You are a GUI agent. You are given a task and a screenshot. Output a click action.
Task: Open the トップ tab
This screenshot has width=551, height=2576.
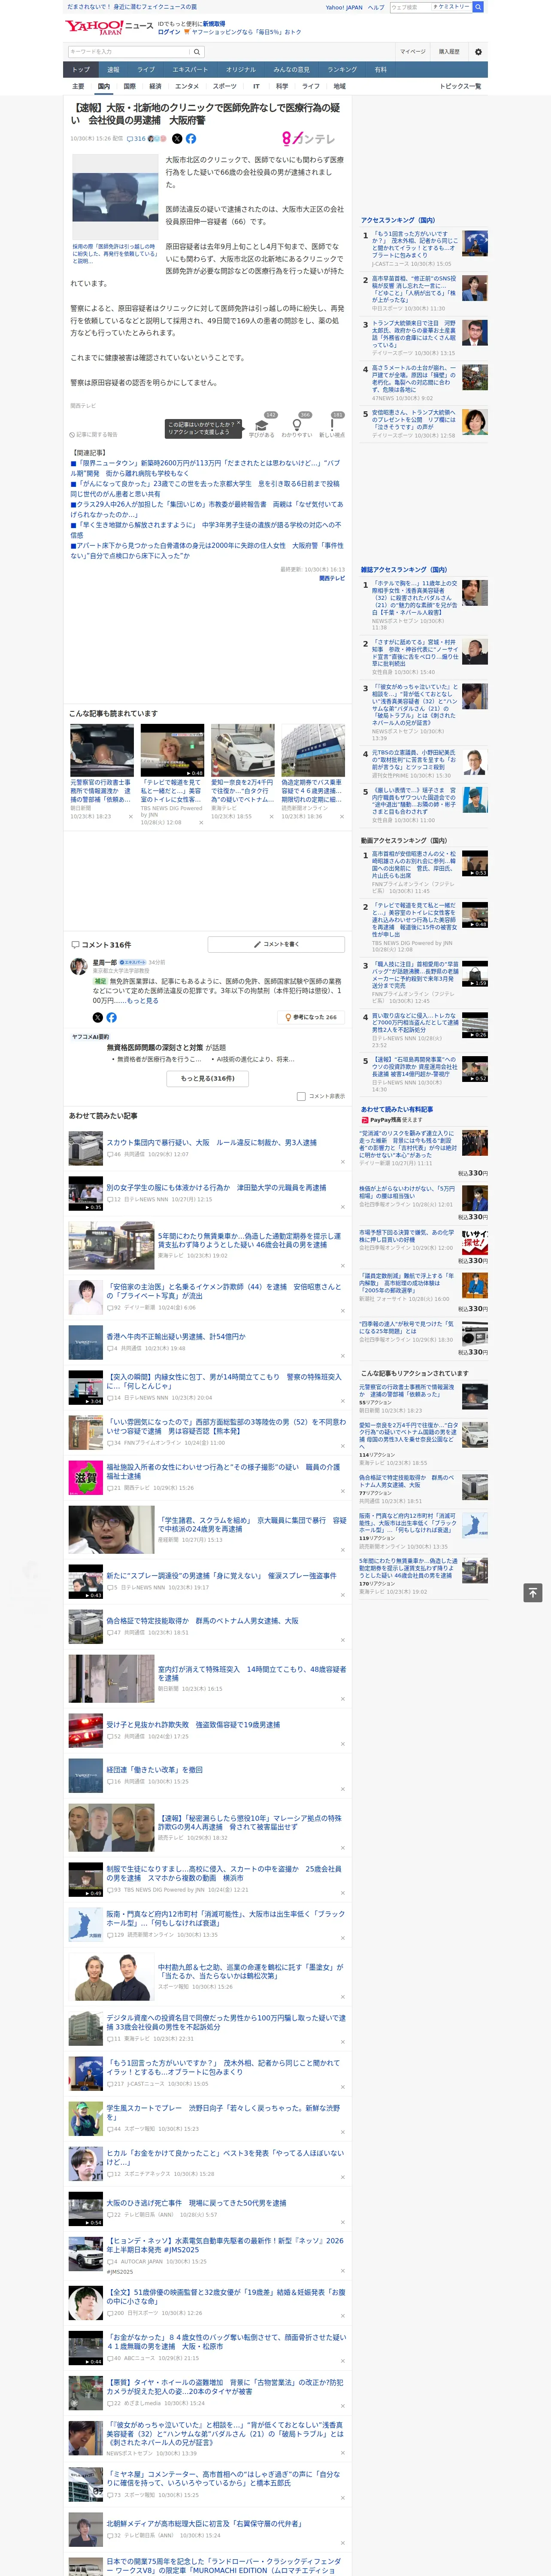(81, 70)
